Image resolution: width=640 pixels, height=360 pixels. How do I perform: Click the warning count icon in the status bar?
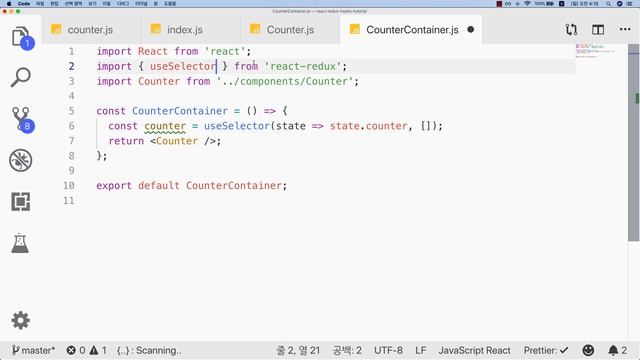[94, 350]
